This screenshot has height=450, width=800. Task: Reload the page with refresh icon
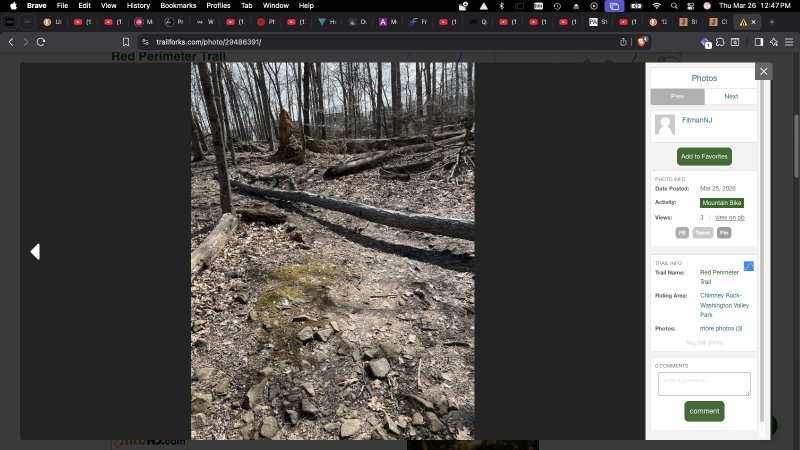[x=41, y=41]
